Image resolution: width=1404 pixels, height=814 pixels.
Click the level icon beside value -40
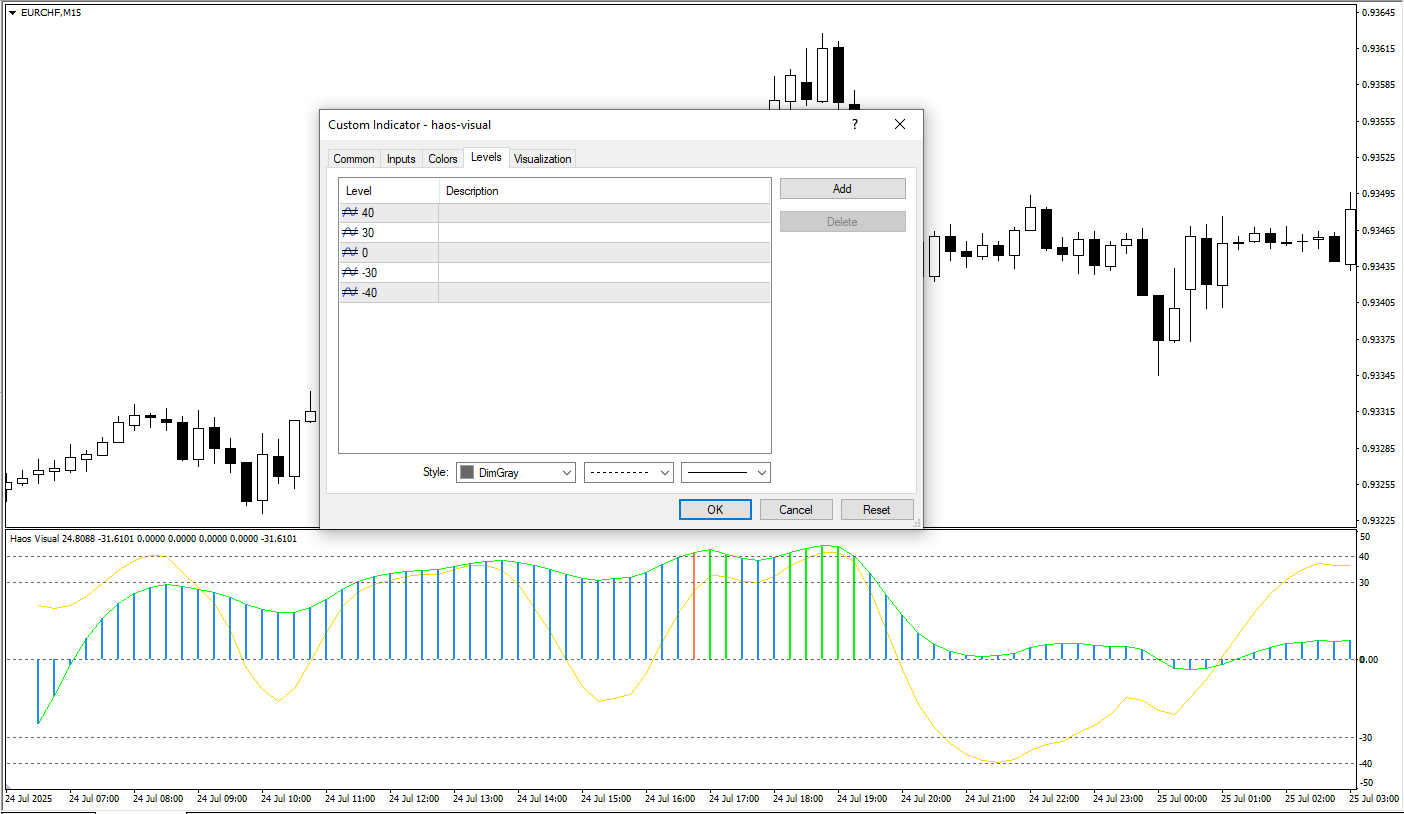coord(350,293)
